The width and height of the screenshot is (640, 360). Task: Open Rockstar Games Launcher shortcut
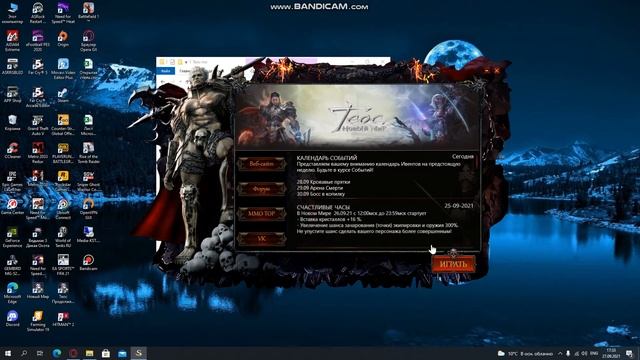point(63,181)
